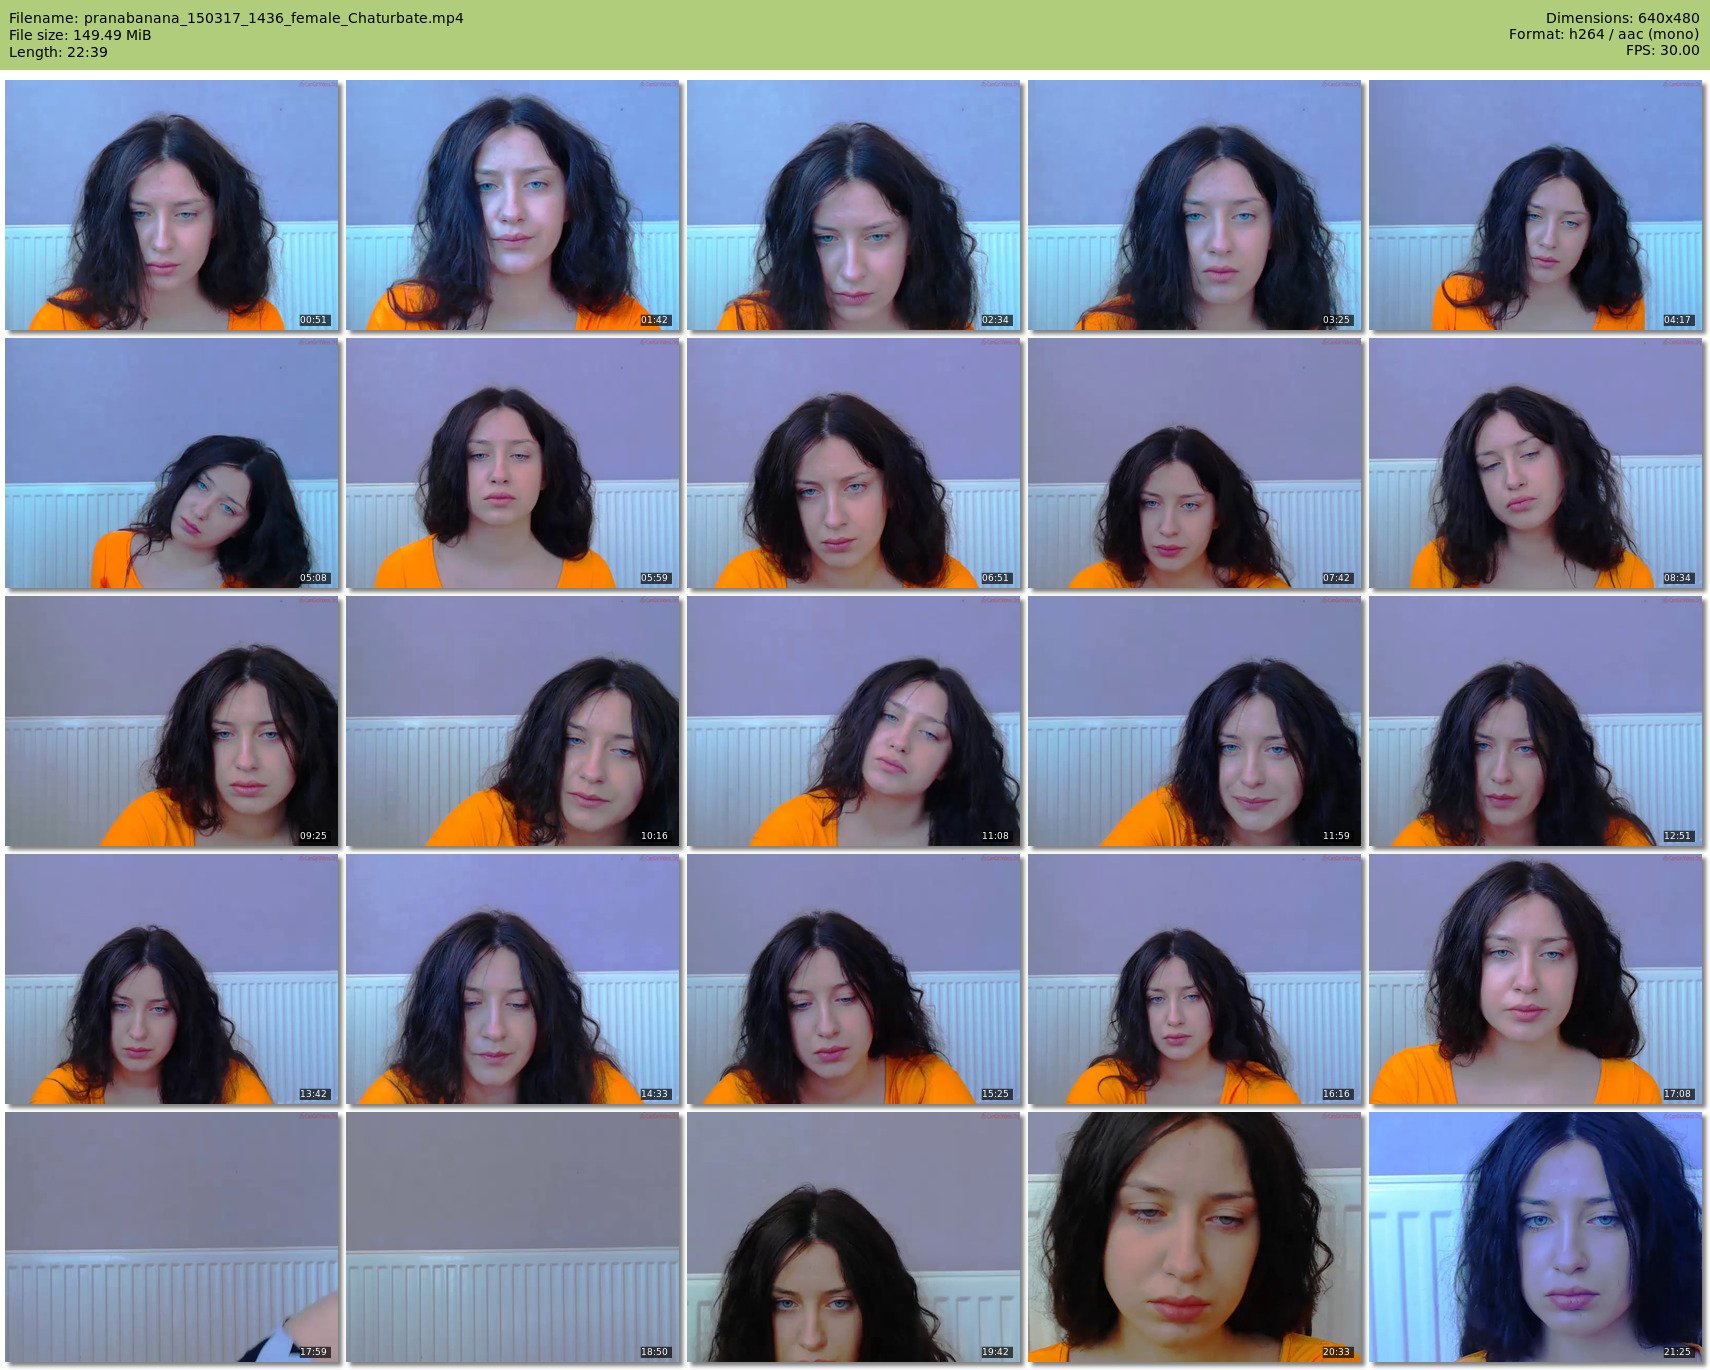The image size is (1710, 1370).
Task: Click the thumbnail with timestamp 05:59
Action: click(513, 463)
